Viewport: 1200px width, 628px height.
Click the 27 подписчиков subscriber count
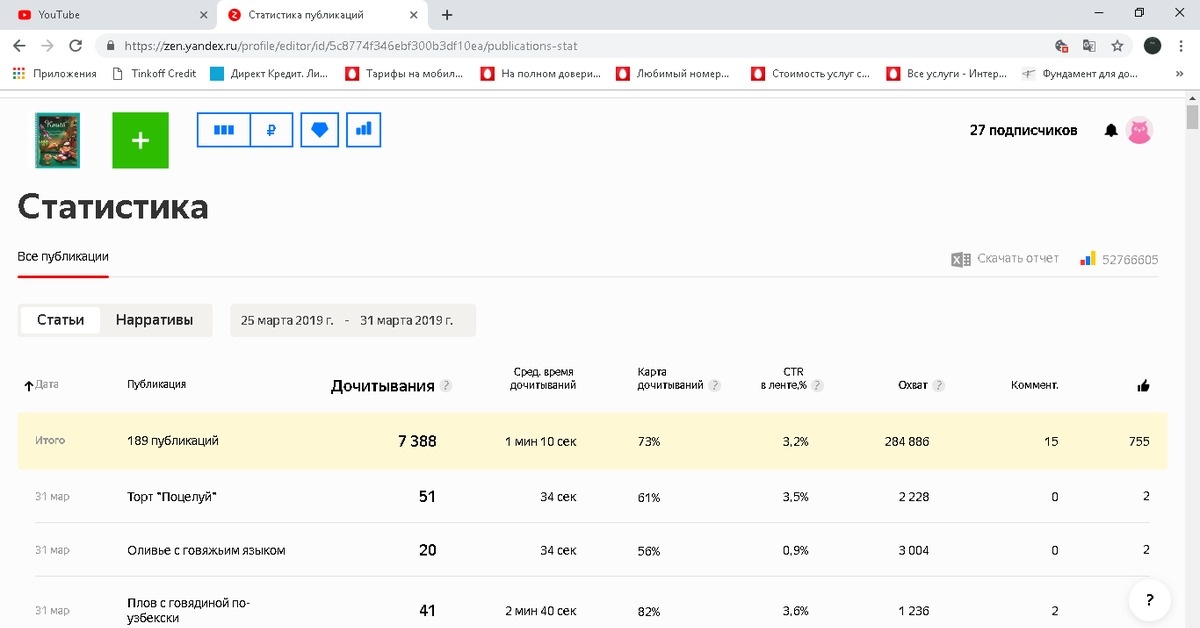(1023, 130)
